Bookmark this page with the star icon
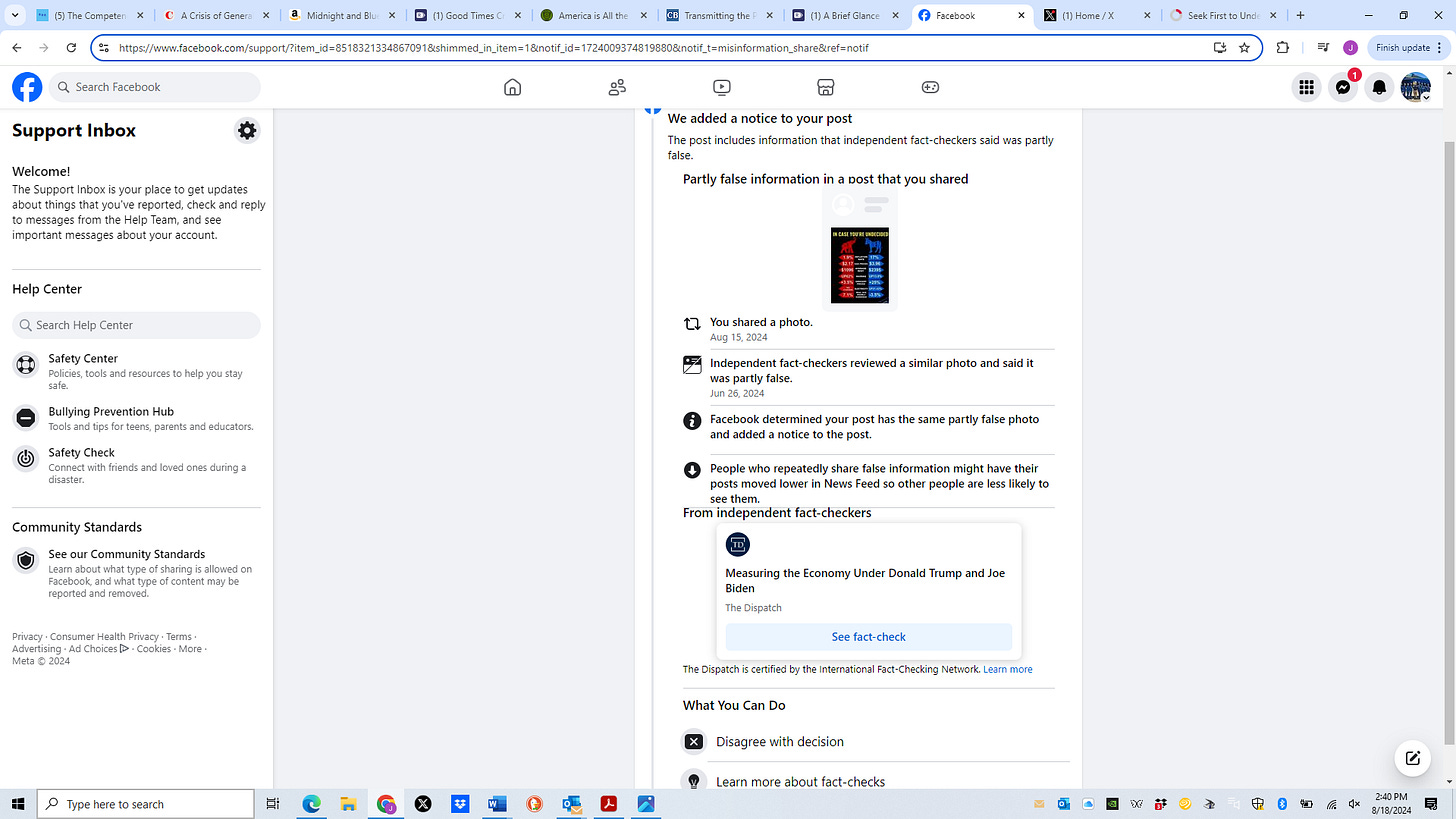The height and width of the screenshot is (819, 1456). 1244,47
